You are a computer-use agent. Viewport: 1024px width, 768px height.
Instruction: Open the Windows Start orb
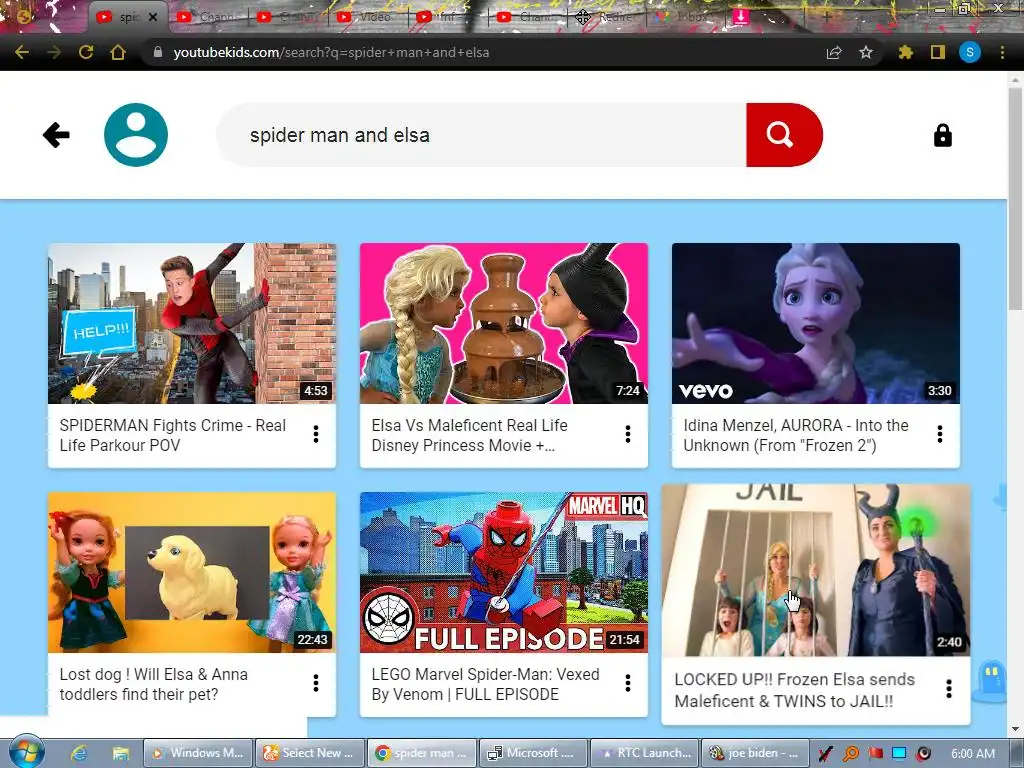pos(26,752)
